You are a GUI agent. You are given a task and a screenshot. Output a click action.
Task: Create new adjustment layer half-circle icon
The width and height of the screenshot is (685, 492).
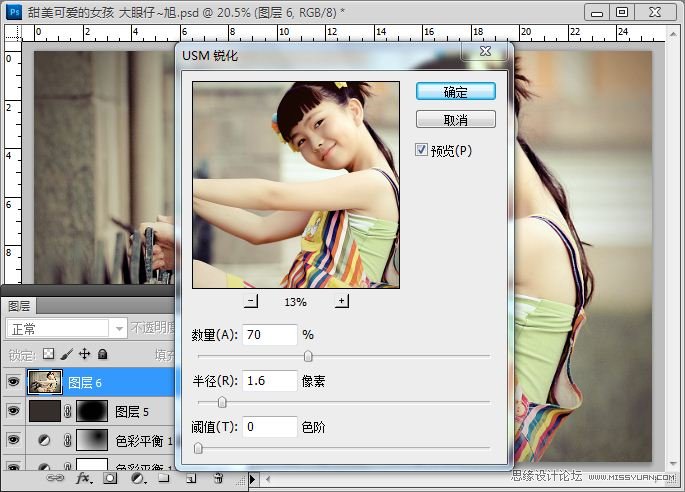tap(138, 478)
